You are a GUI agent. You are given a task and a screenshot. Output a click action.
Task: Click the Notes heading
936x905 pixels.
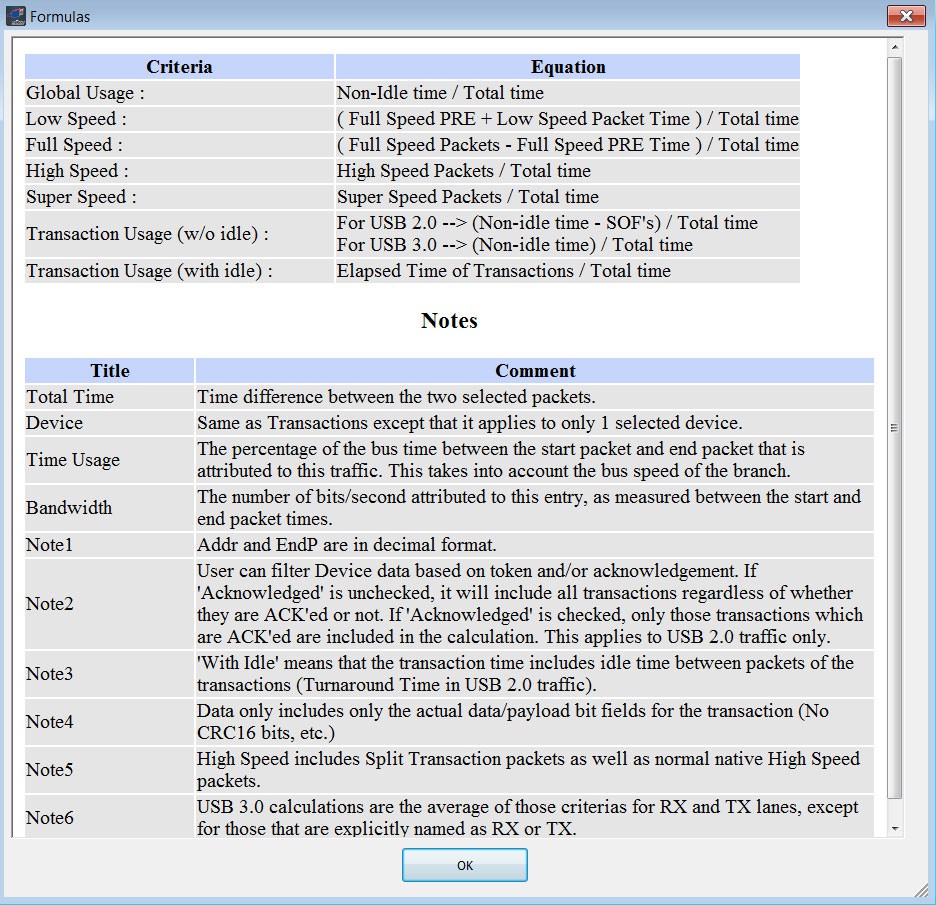(449, 321)
